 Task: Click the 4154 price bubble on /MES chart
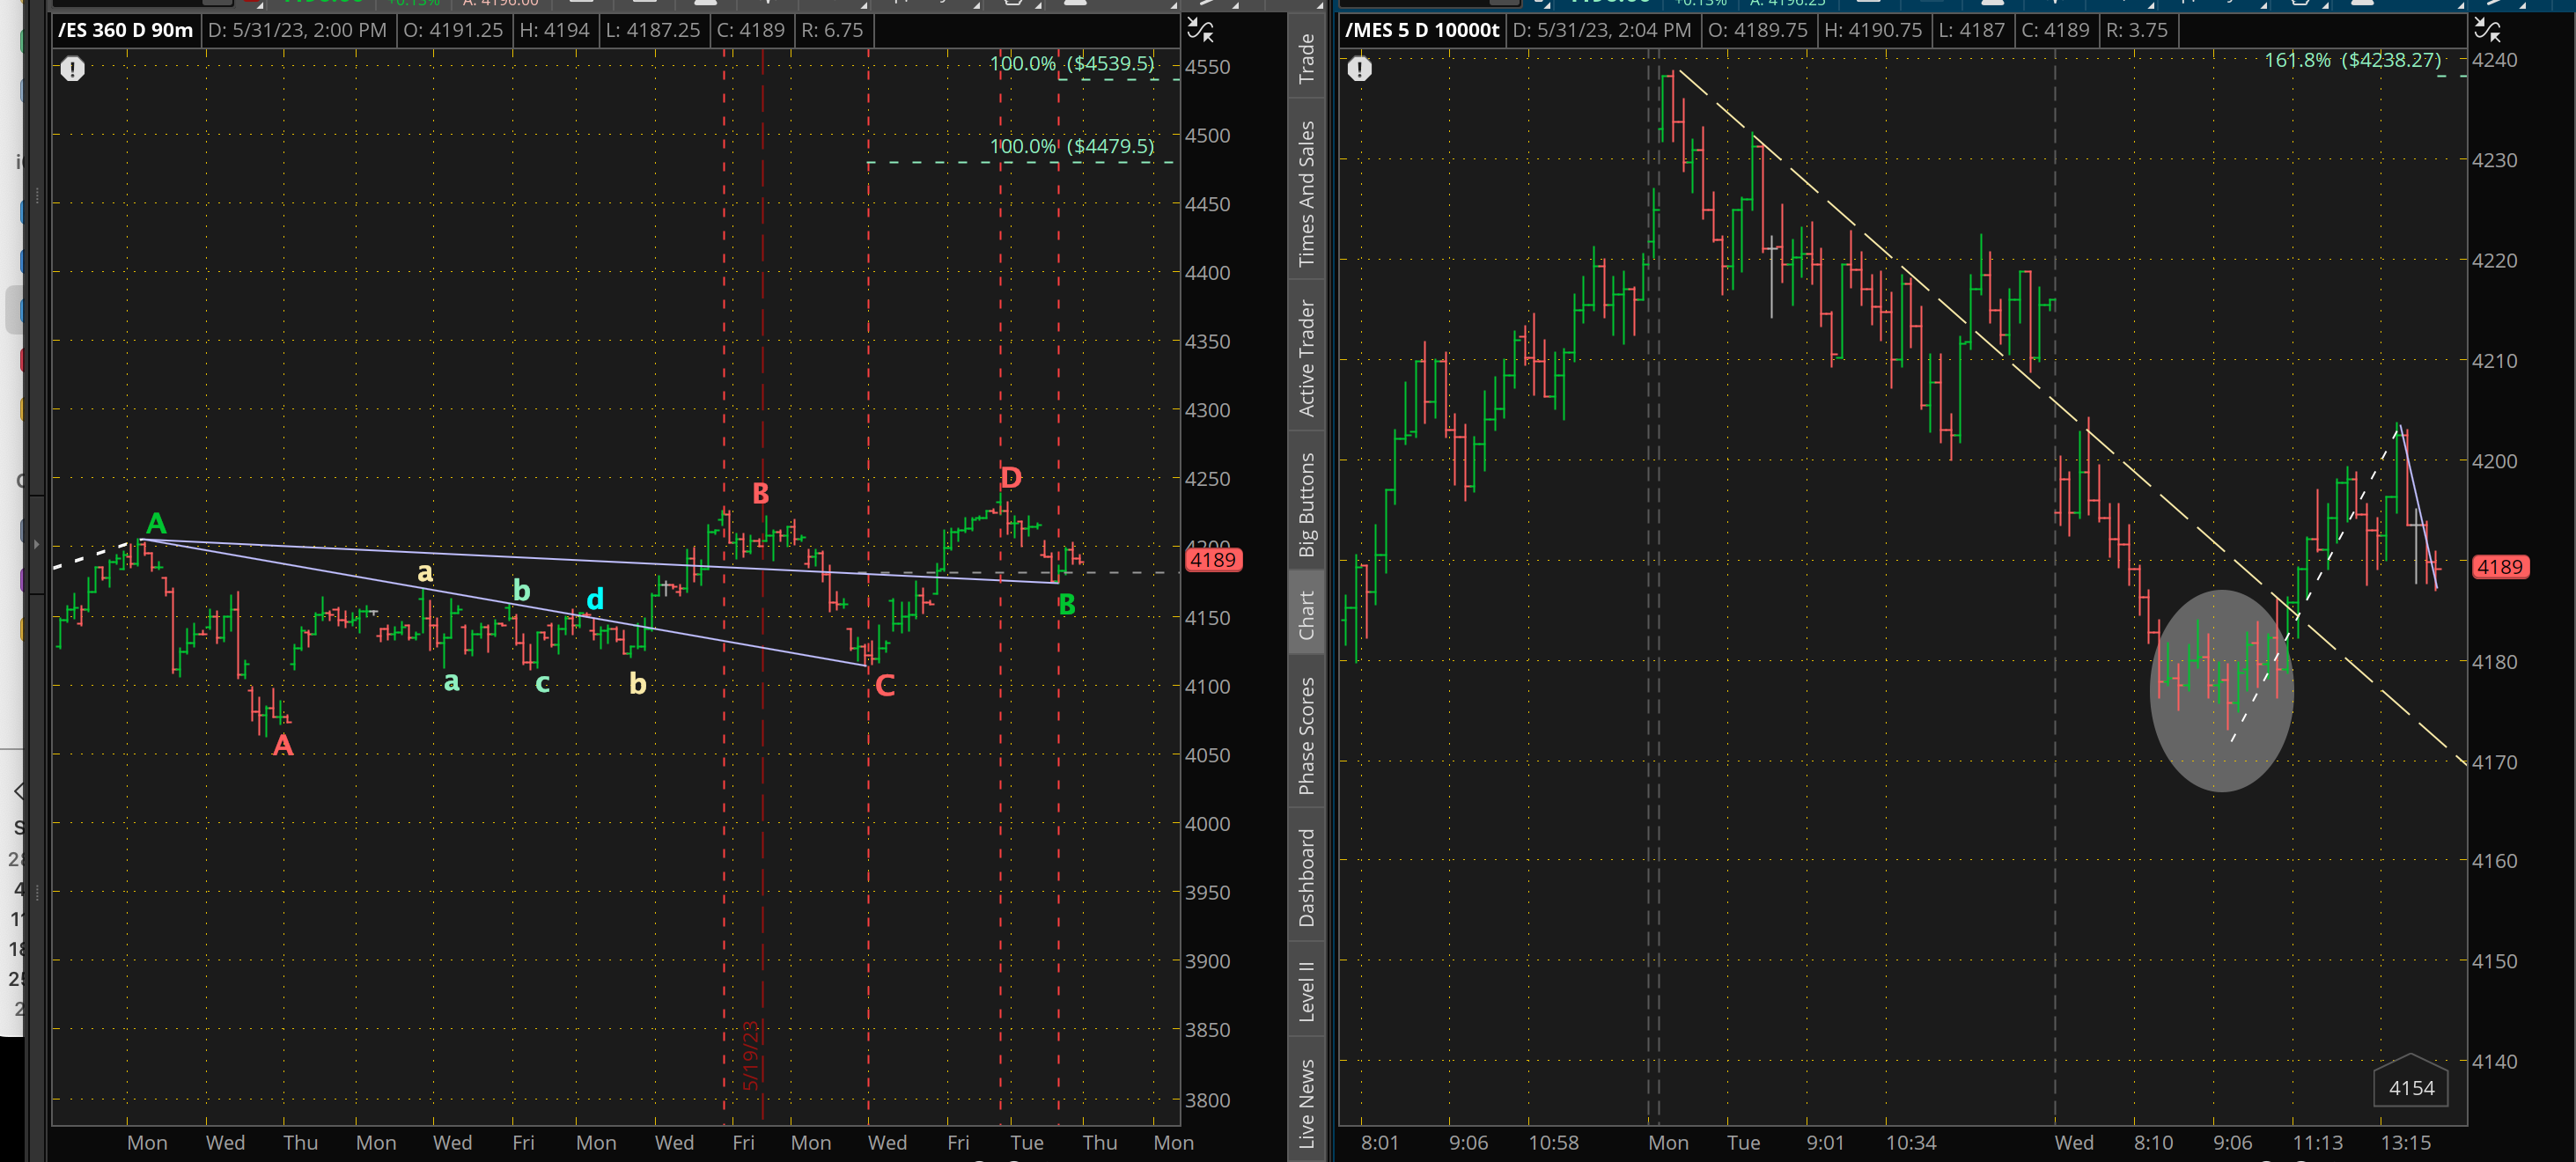(x=2411, y=1087)
